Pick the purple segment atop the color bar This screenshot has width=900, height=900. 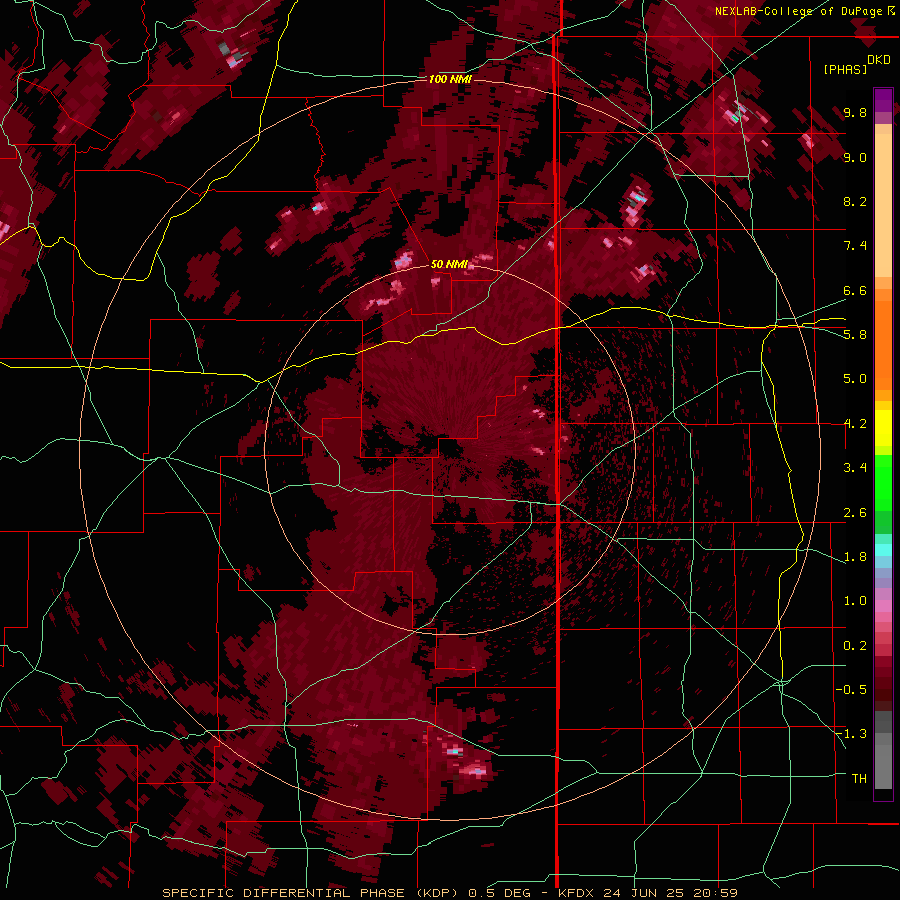[883, 100]
